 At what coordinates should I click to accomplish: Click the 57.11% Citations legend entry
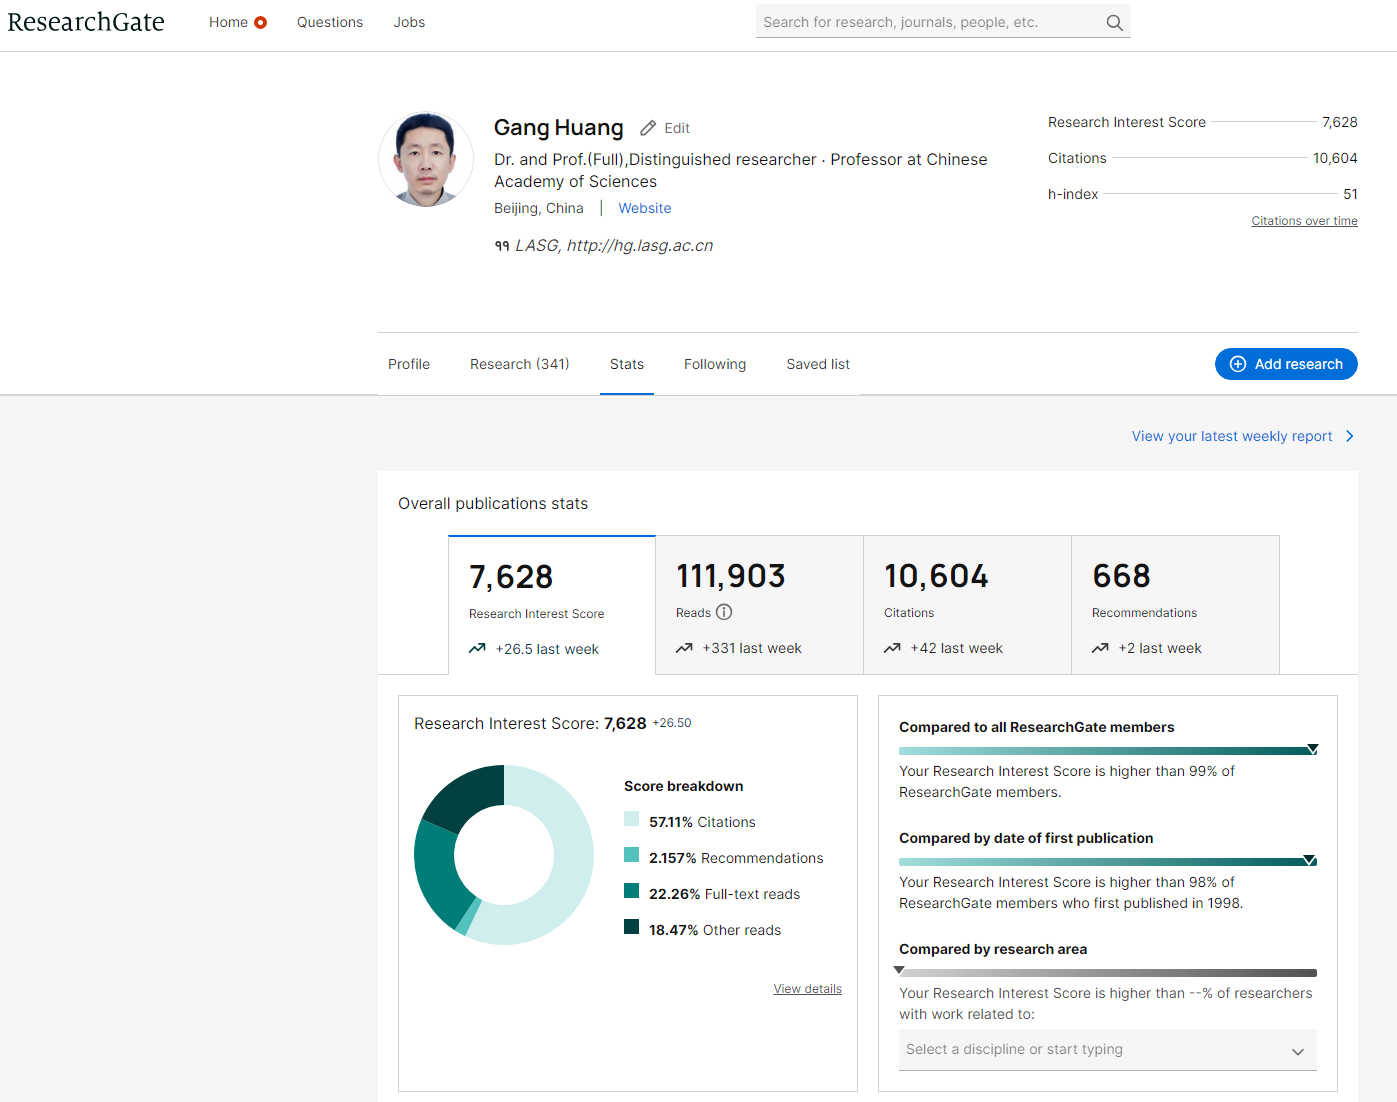click(702, 822)
